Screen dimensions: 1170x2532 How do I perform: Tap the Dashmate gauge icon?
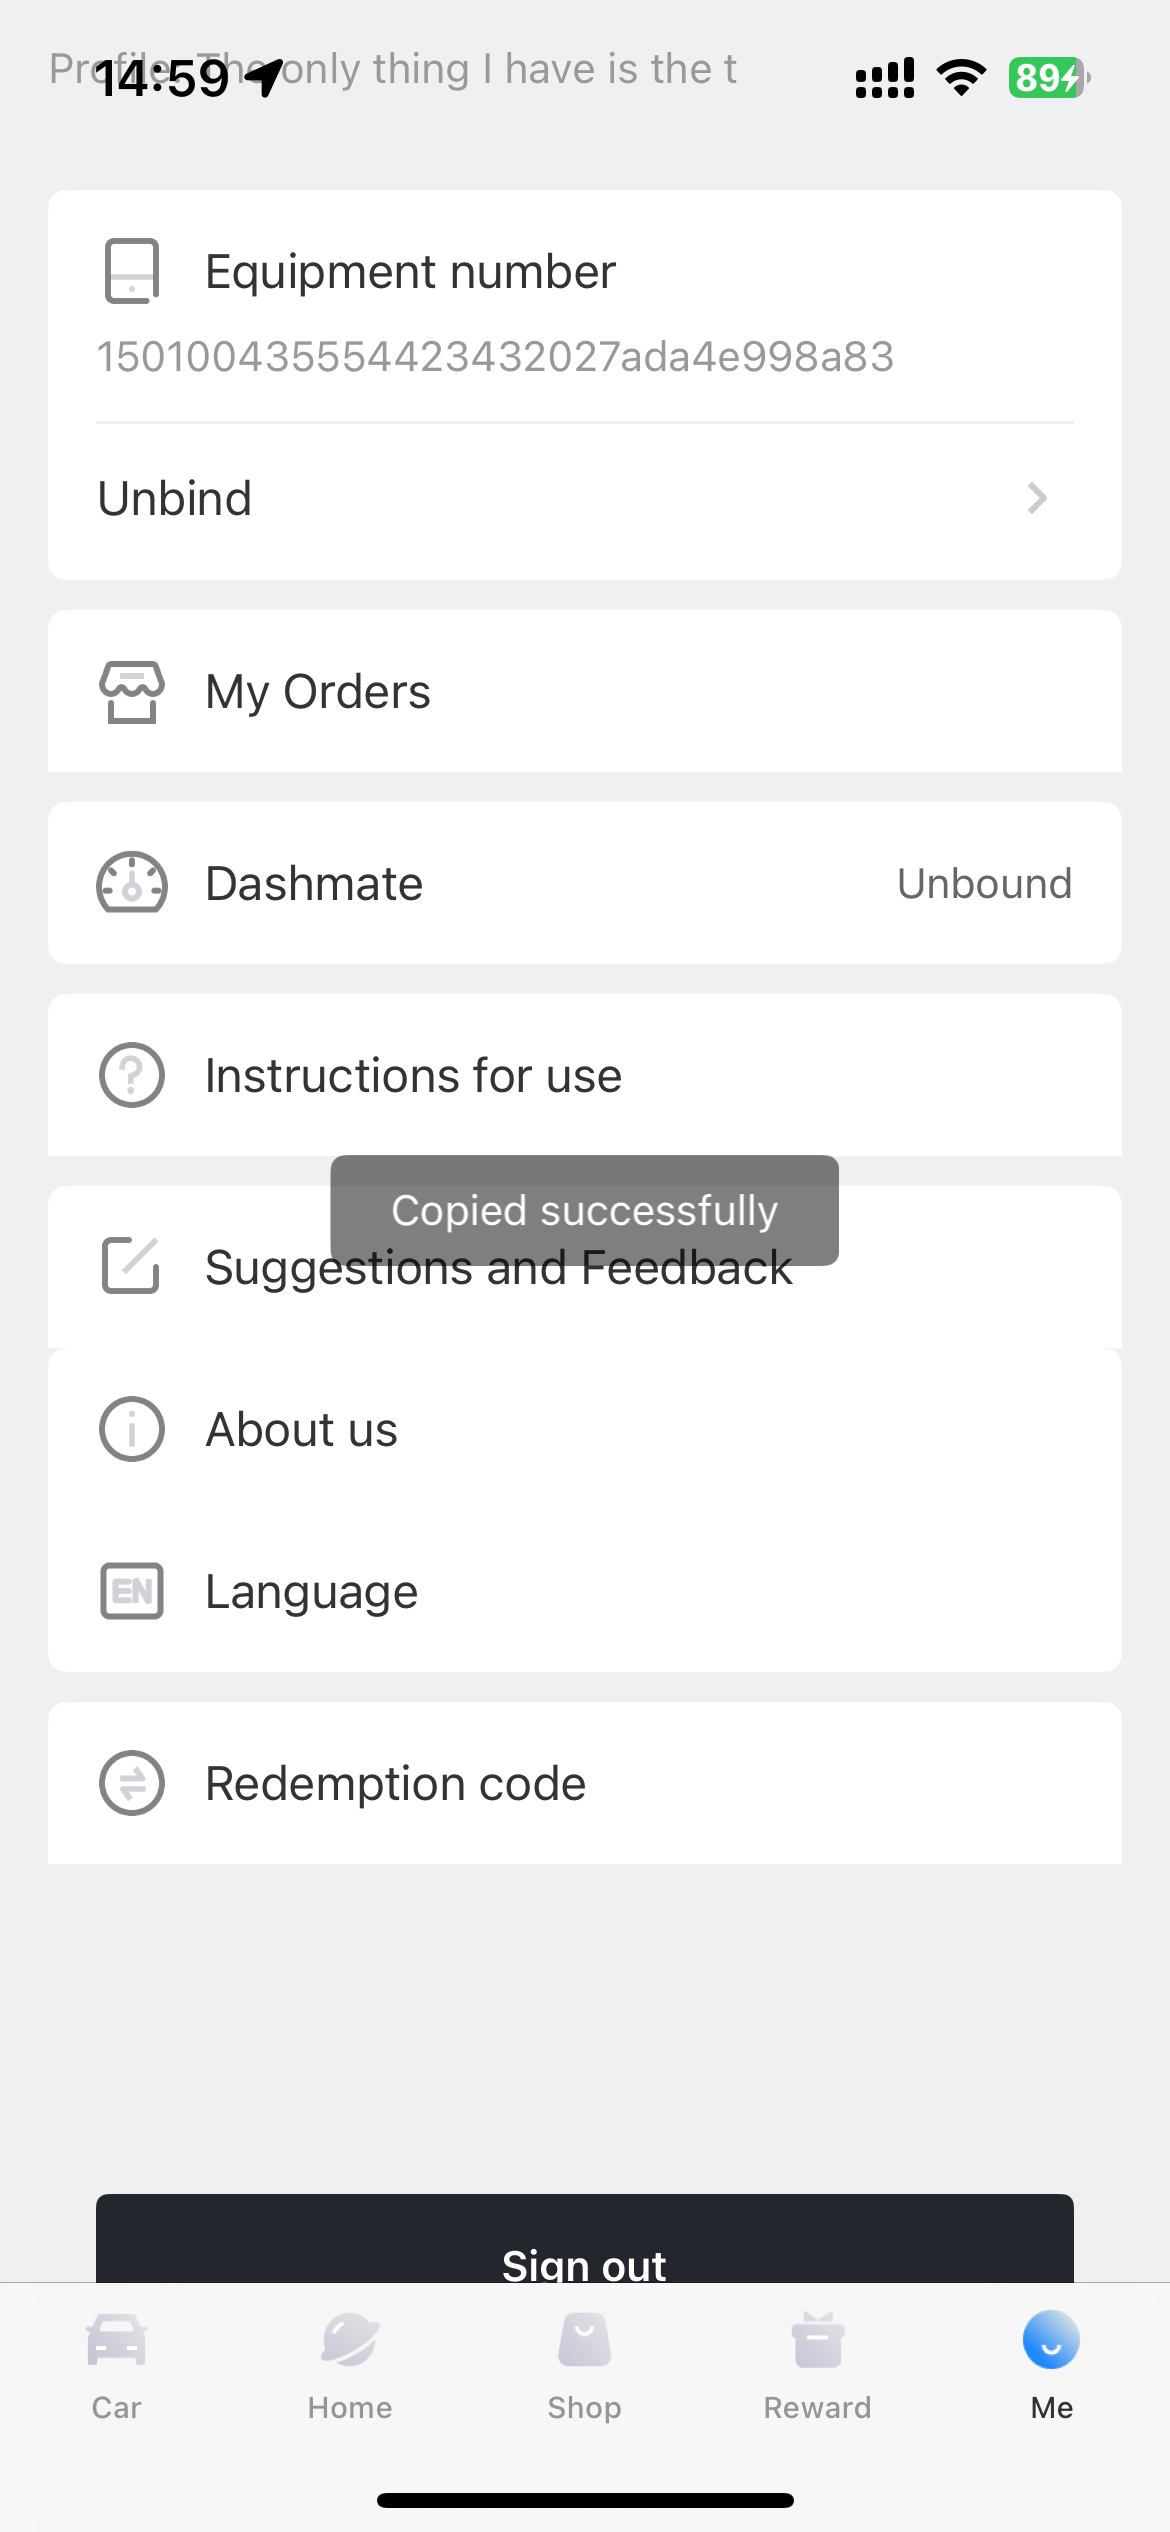coord(132,883)
